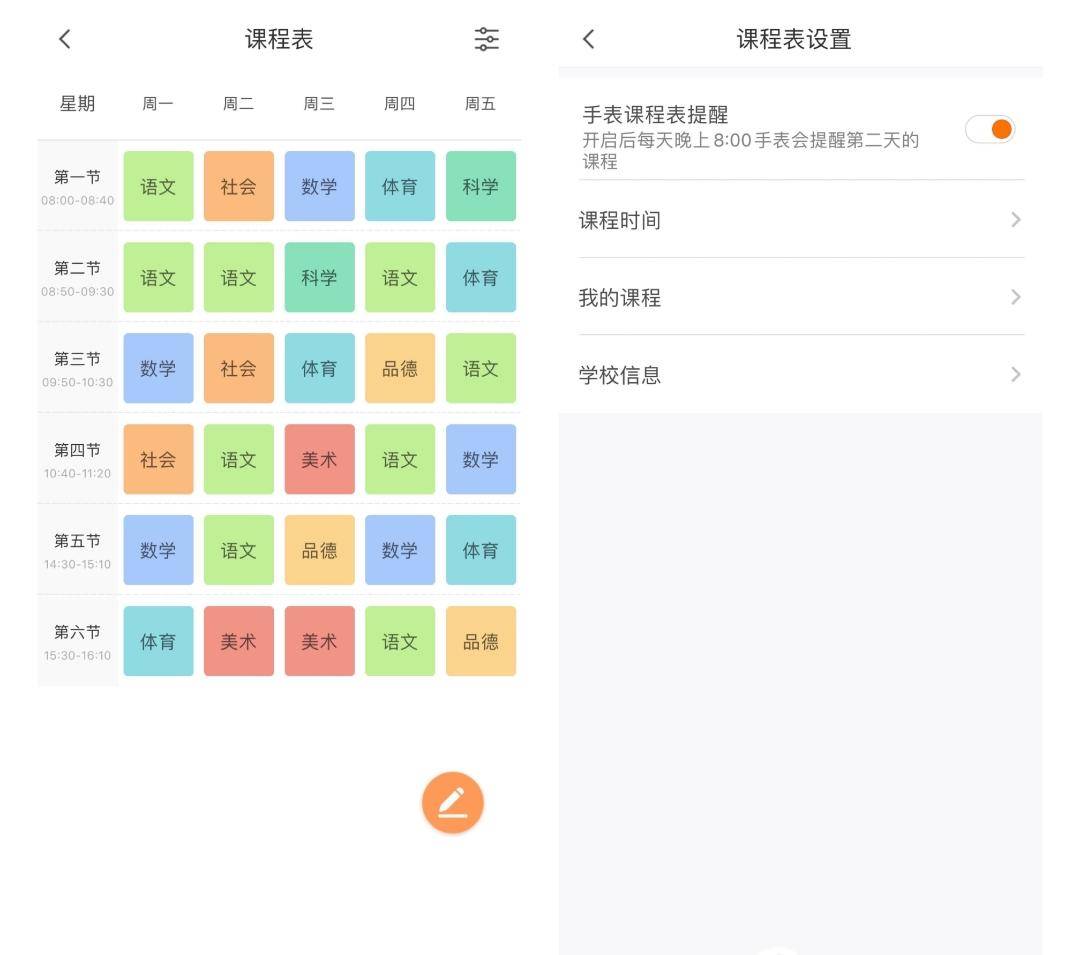This screenshot has height=955, width=1080.
Task: Open the 我的课程 menu item
Action: (620, 298)
